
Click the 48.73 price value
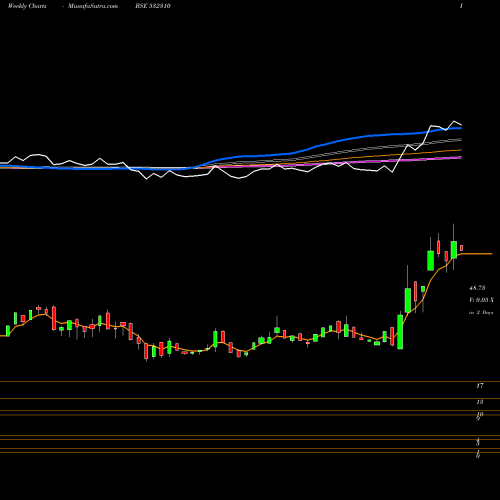(x=477, y=288)
